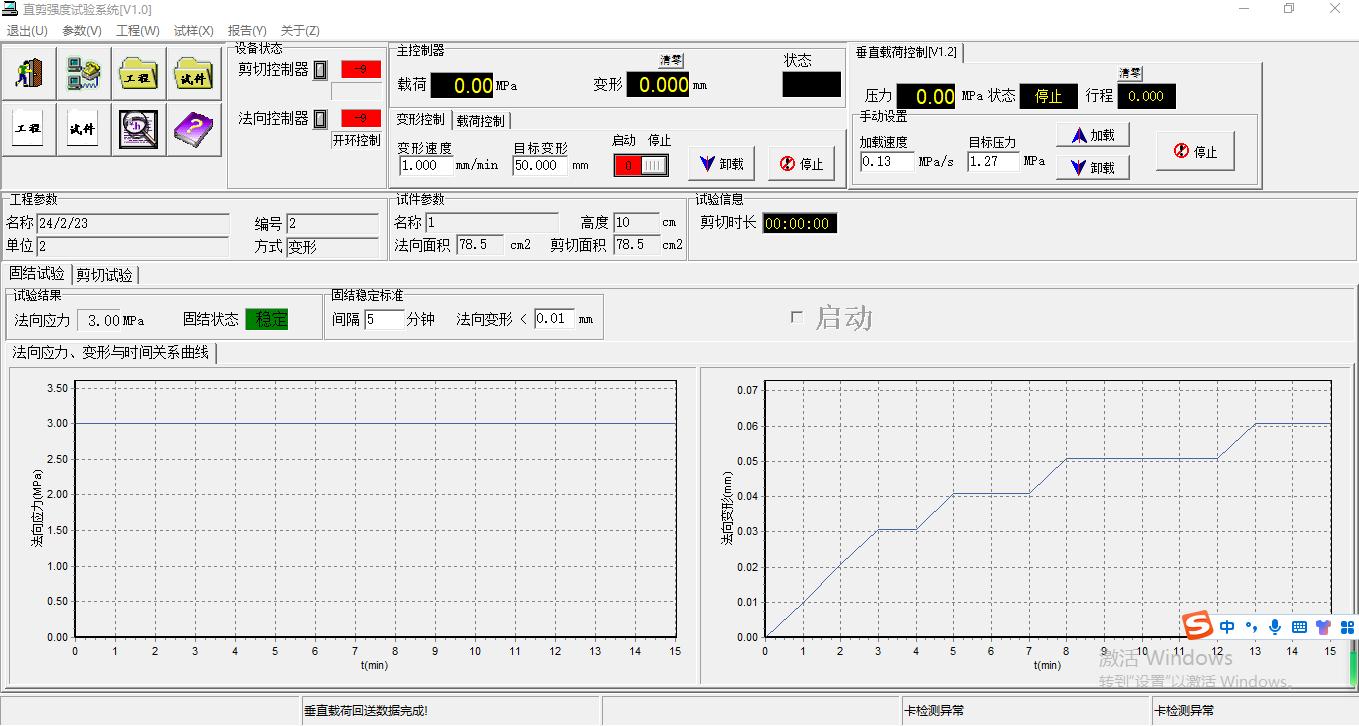Viewport: 1359px width, 726px height.
Task: Click the 停止 button in vertical load control
Action: tap(1195, 151)
